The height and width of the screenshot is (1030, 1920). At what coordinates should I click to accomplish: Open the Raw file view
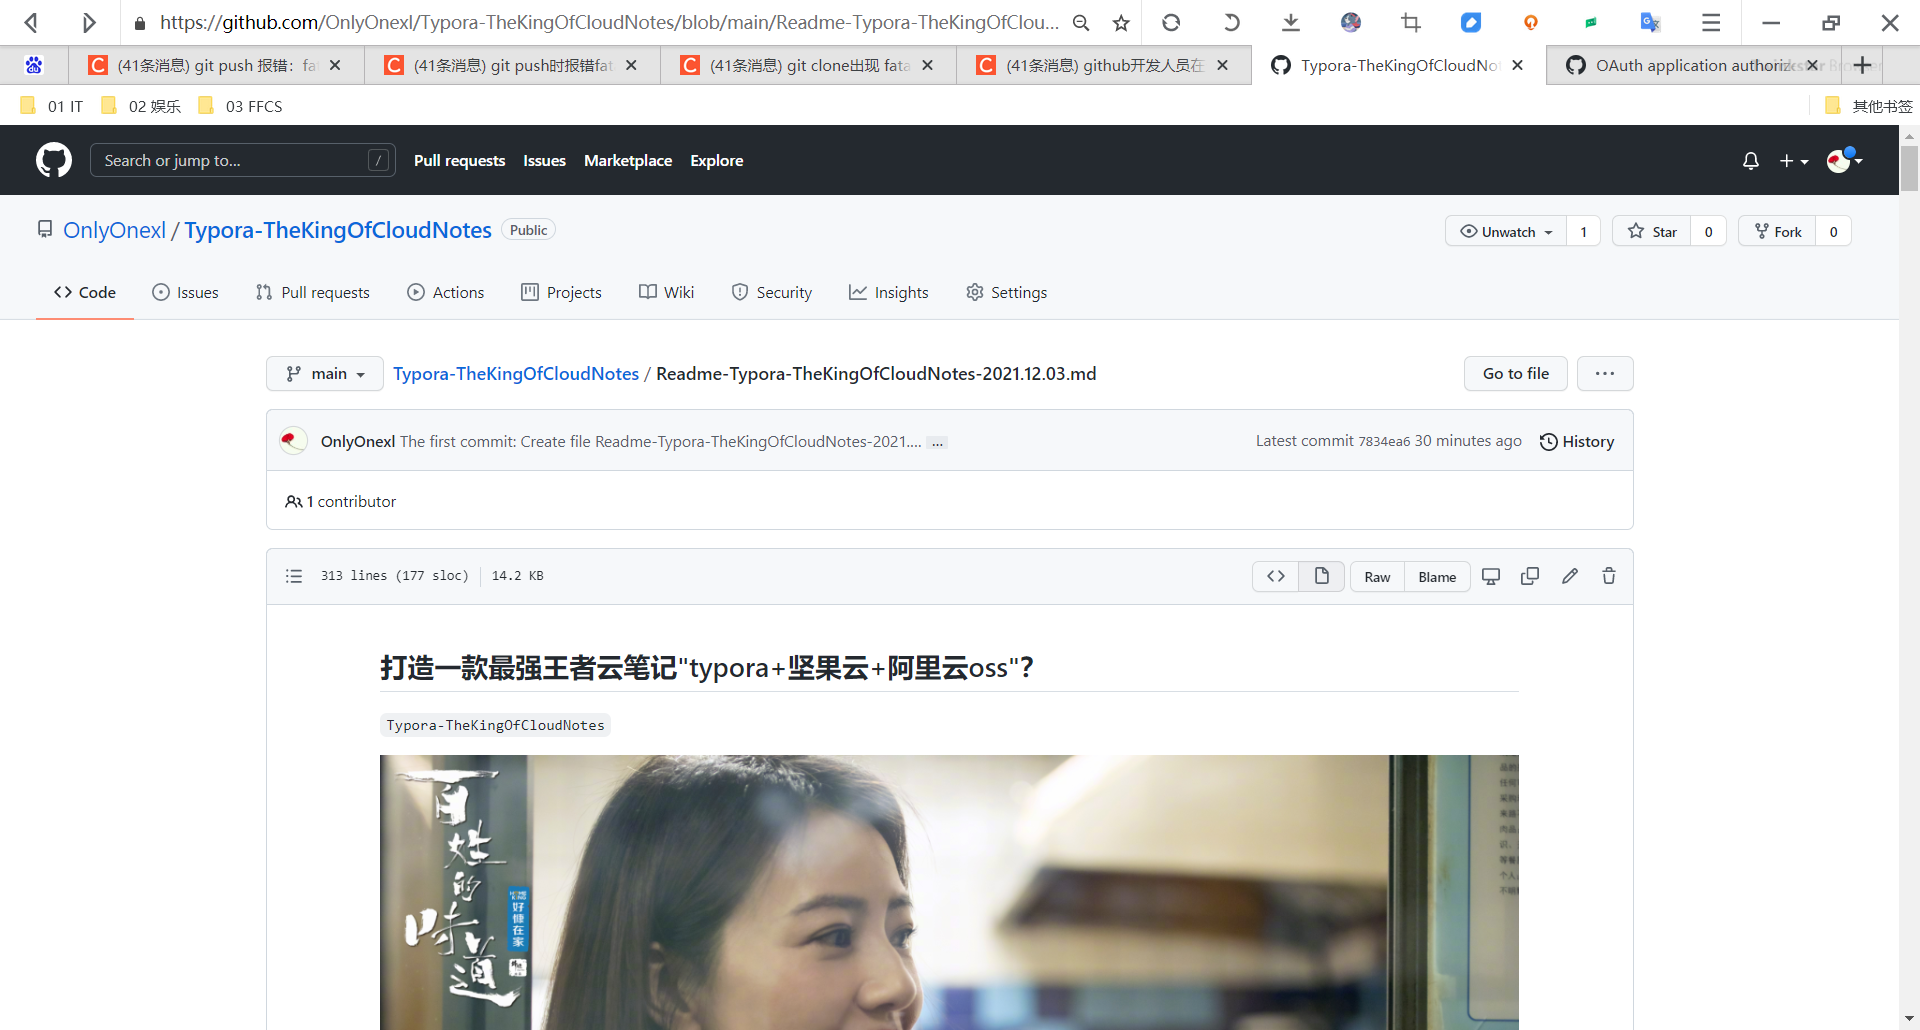[1377, 577]
